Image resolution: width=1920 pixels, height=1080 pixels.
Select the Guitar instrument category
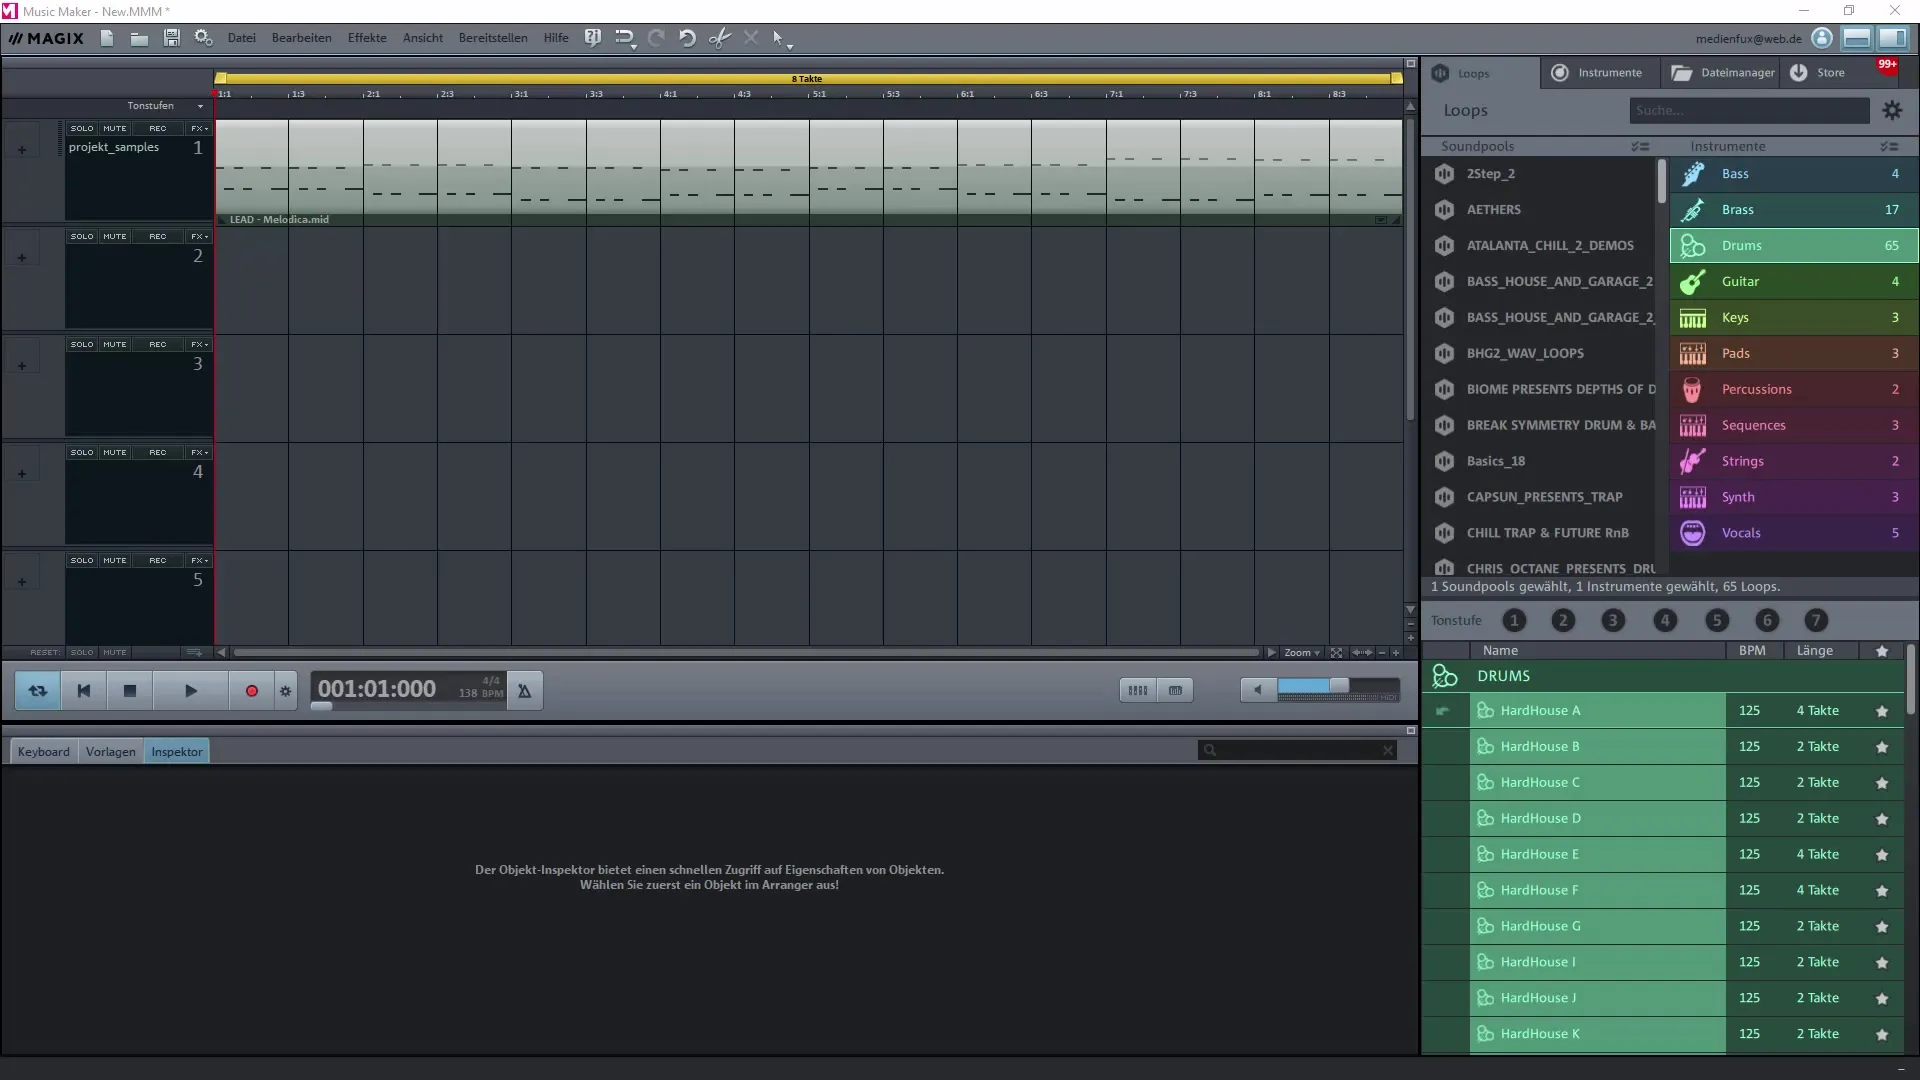point(1794,282)
